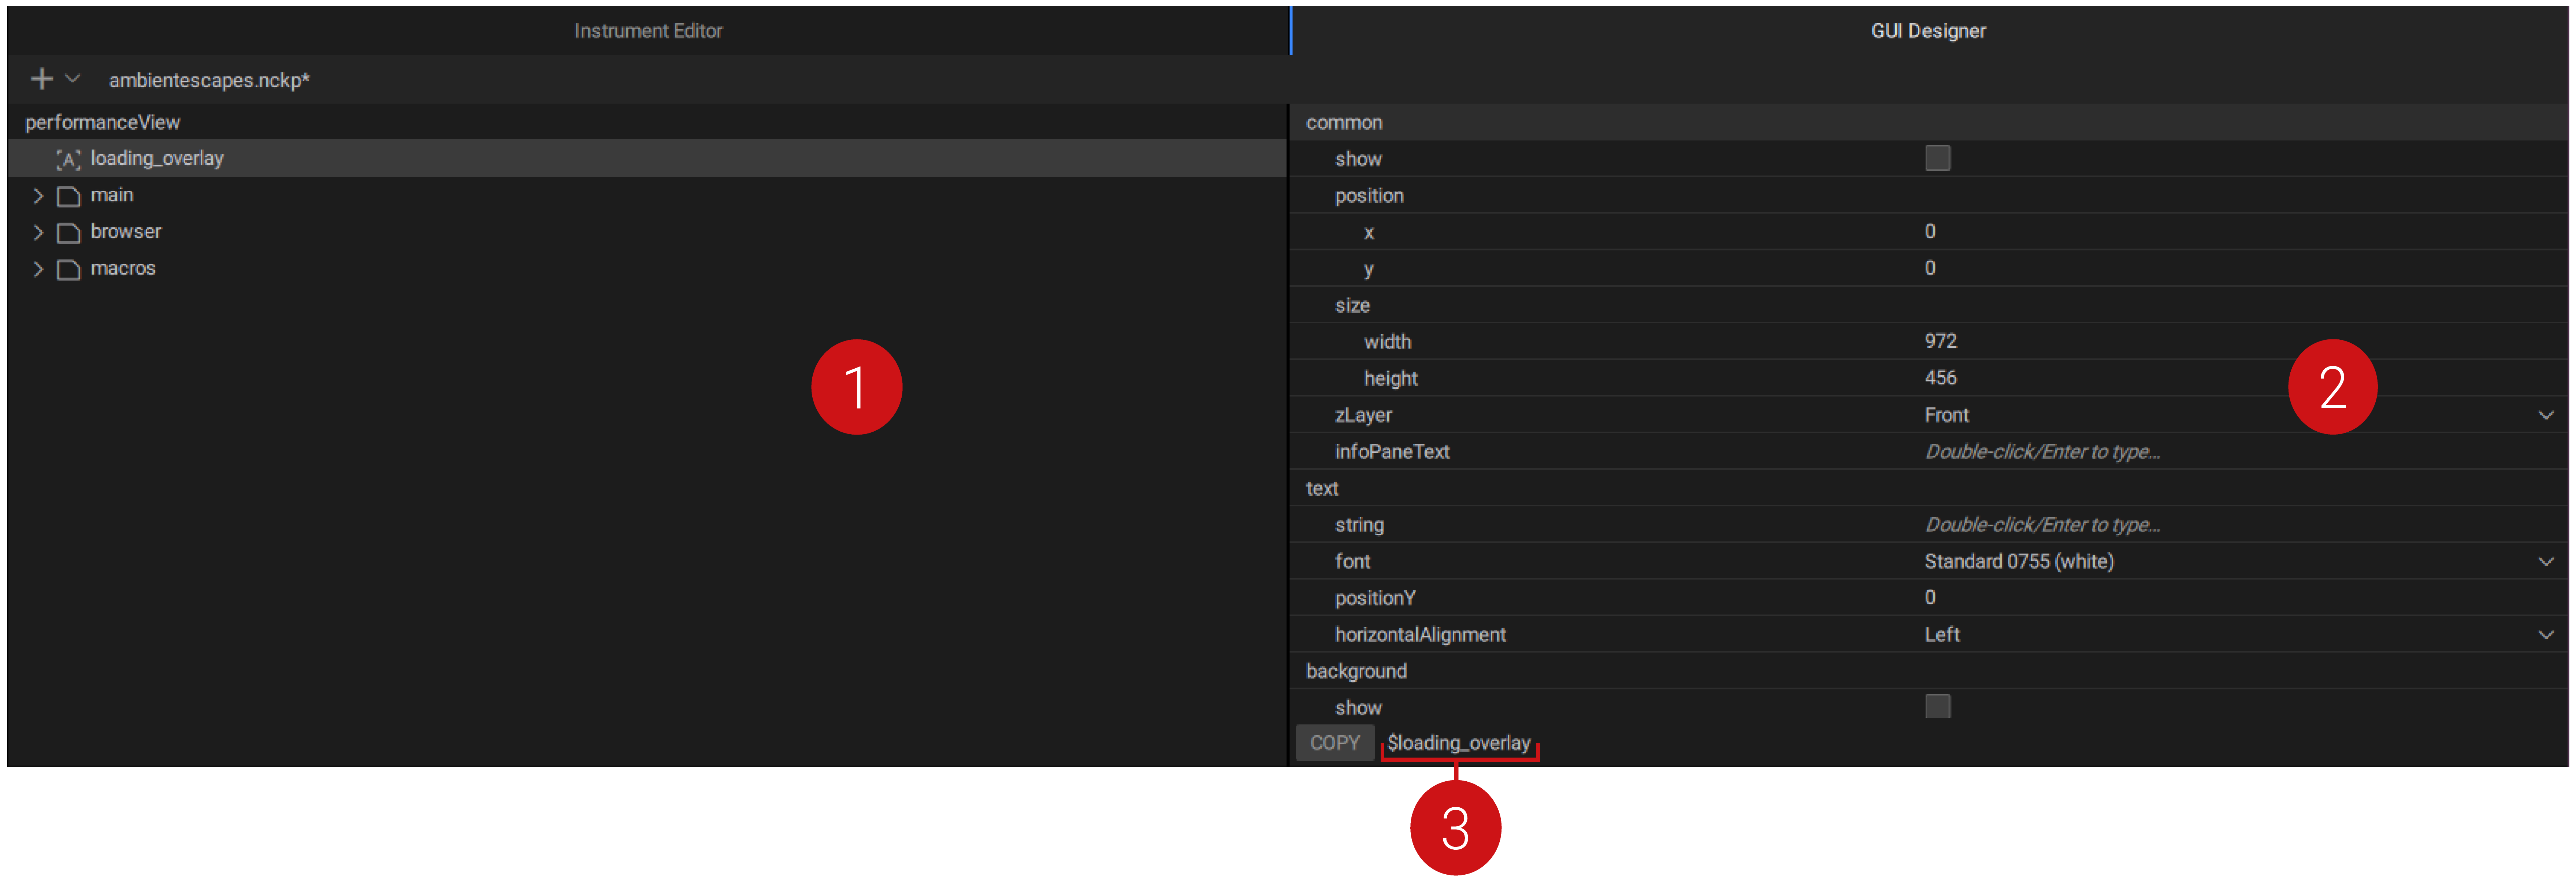
Task: Click the $loading_overlay variable name
Action: pyautogui.click(x=1459, y=742)
